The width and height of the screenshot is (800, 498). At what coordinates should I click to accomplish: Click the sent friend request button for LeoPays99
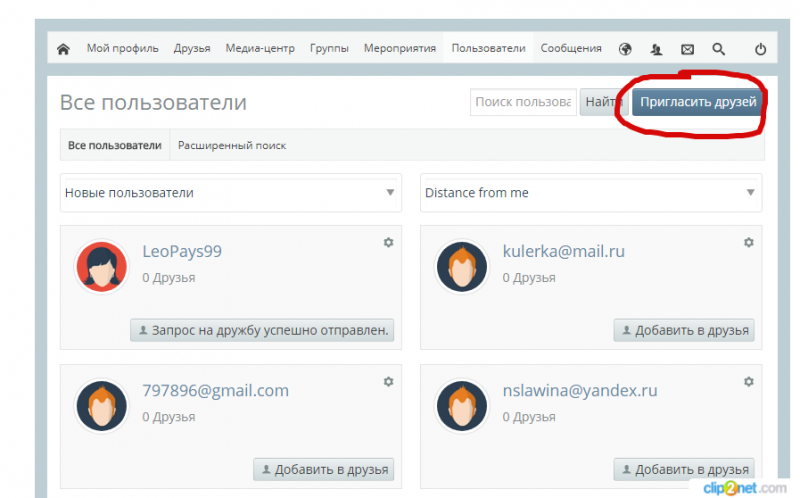pos(262,330)
